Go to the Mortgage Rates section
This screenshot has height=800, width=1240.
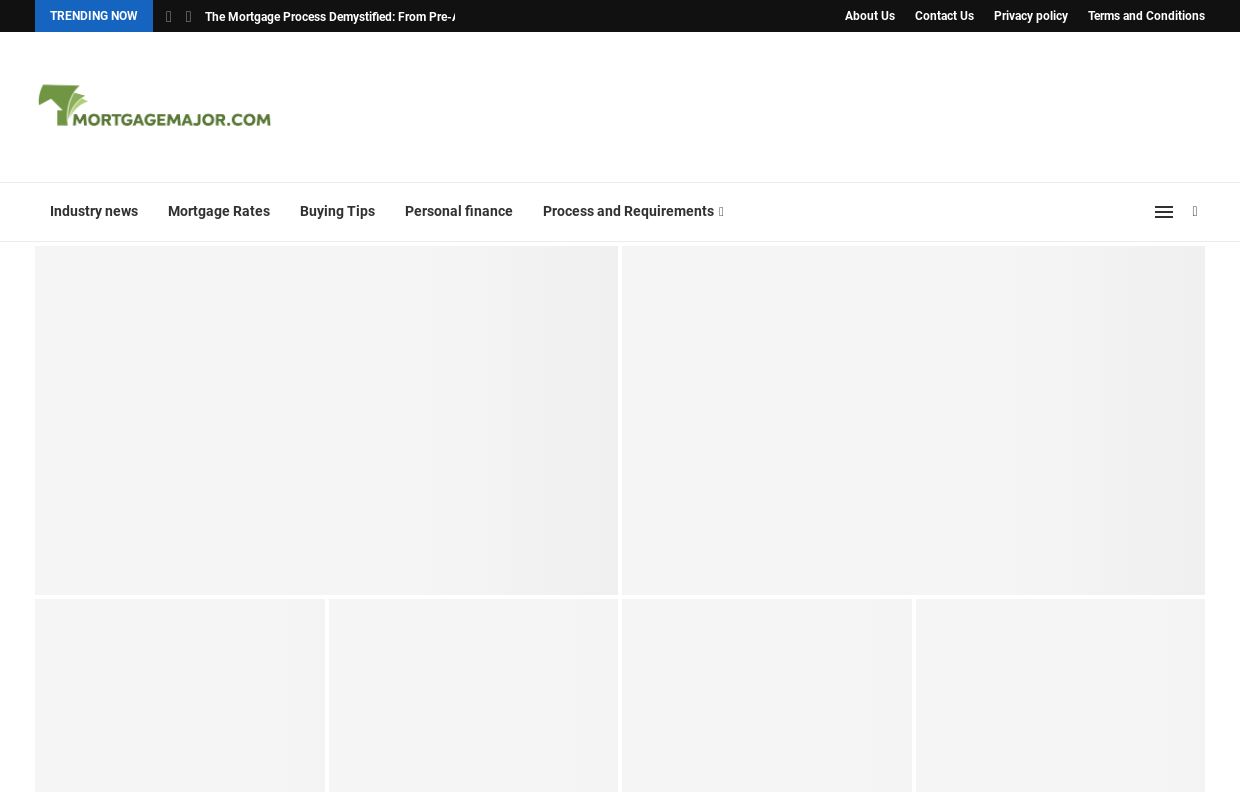(x=219, y=212)
